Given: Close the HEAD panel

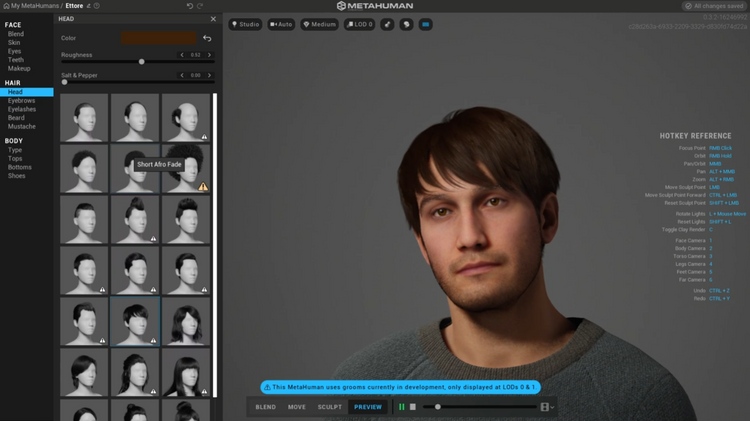Looking at the screenshot, I should click(x=213, y=19).
